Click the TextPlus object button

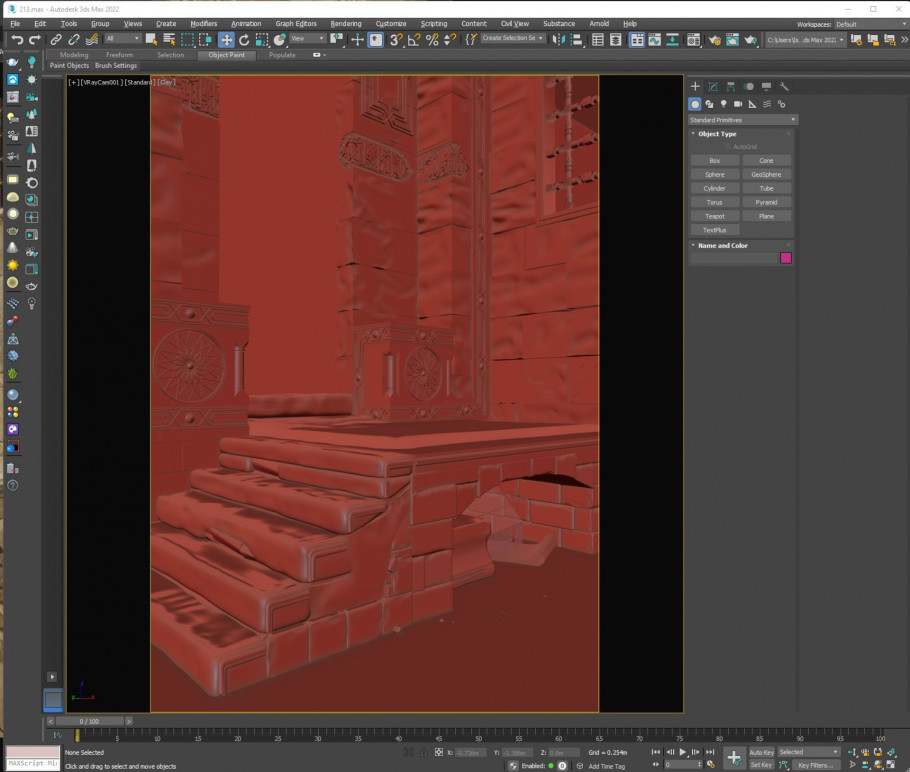pos(715,230)
